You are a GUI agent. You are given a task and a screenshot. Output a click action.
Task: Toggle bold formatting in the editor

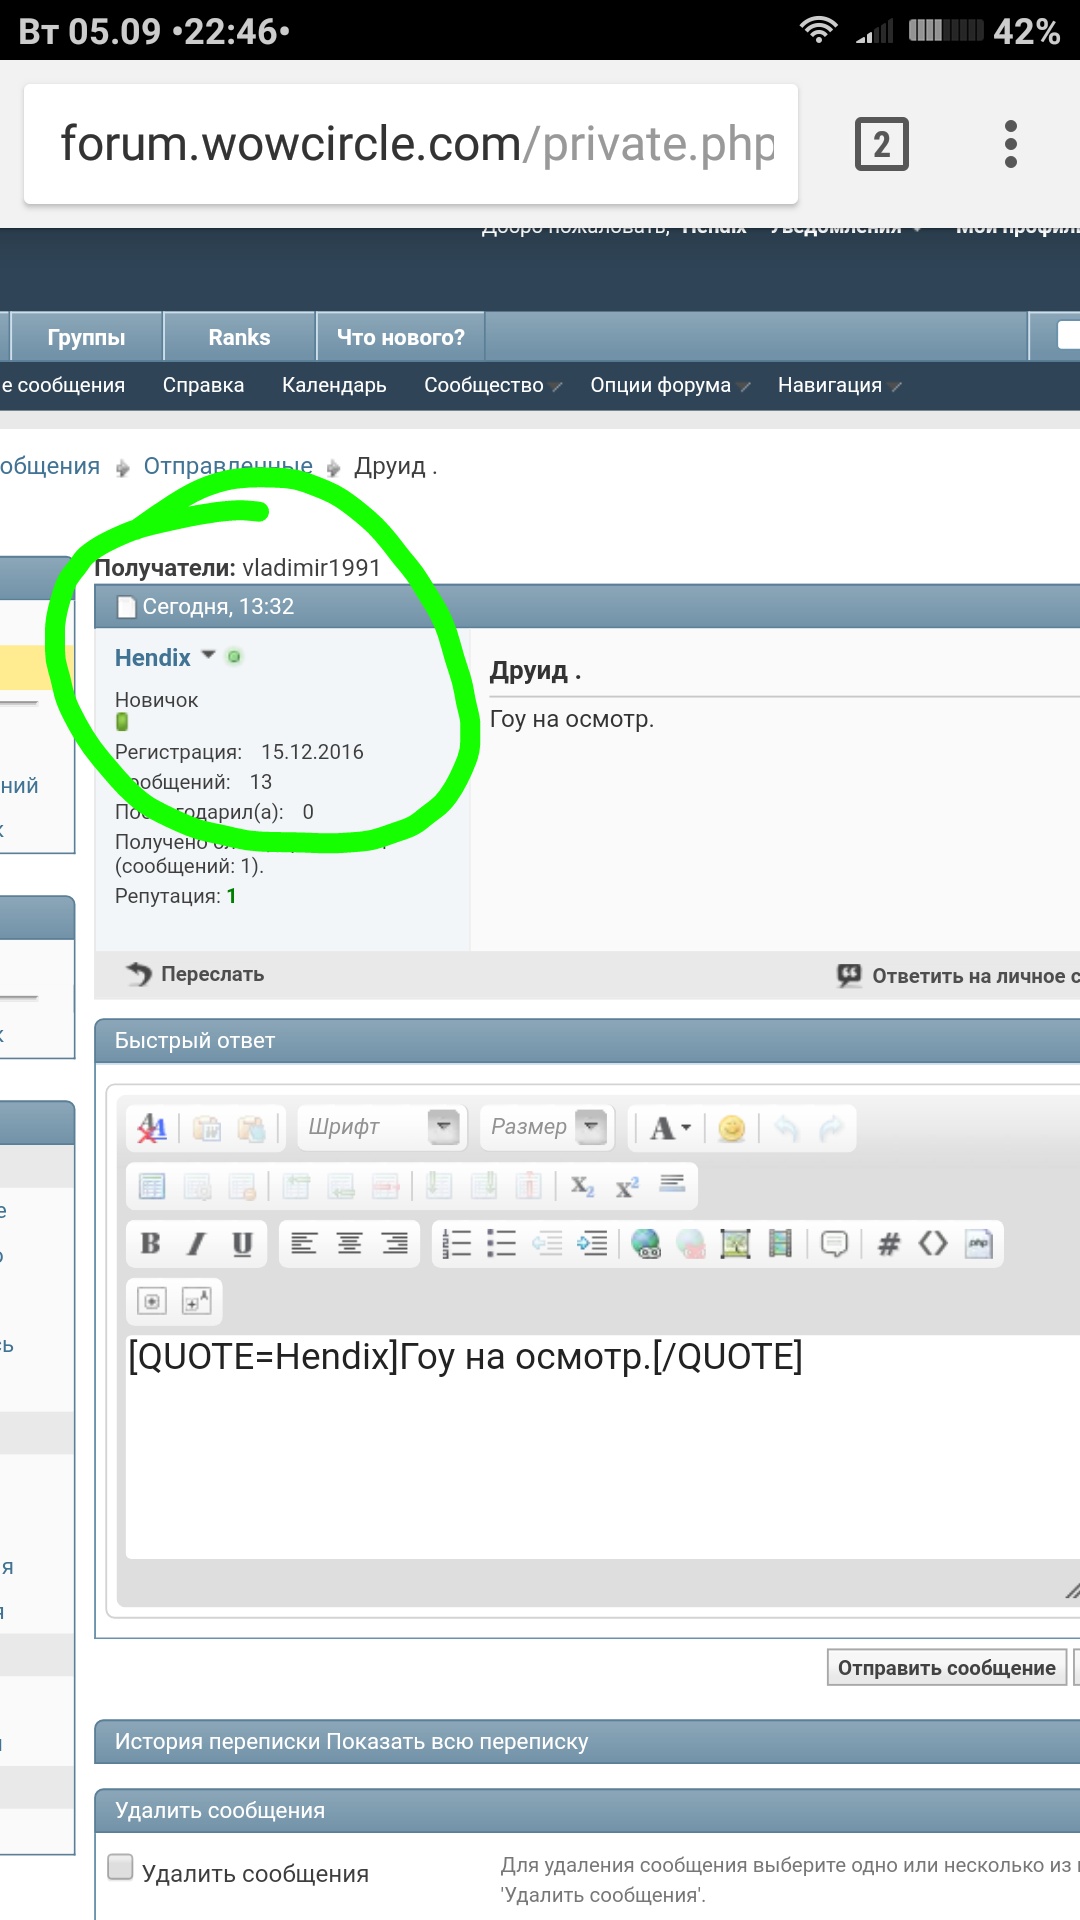[x=151, y=1243]
